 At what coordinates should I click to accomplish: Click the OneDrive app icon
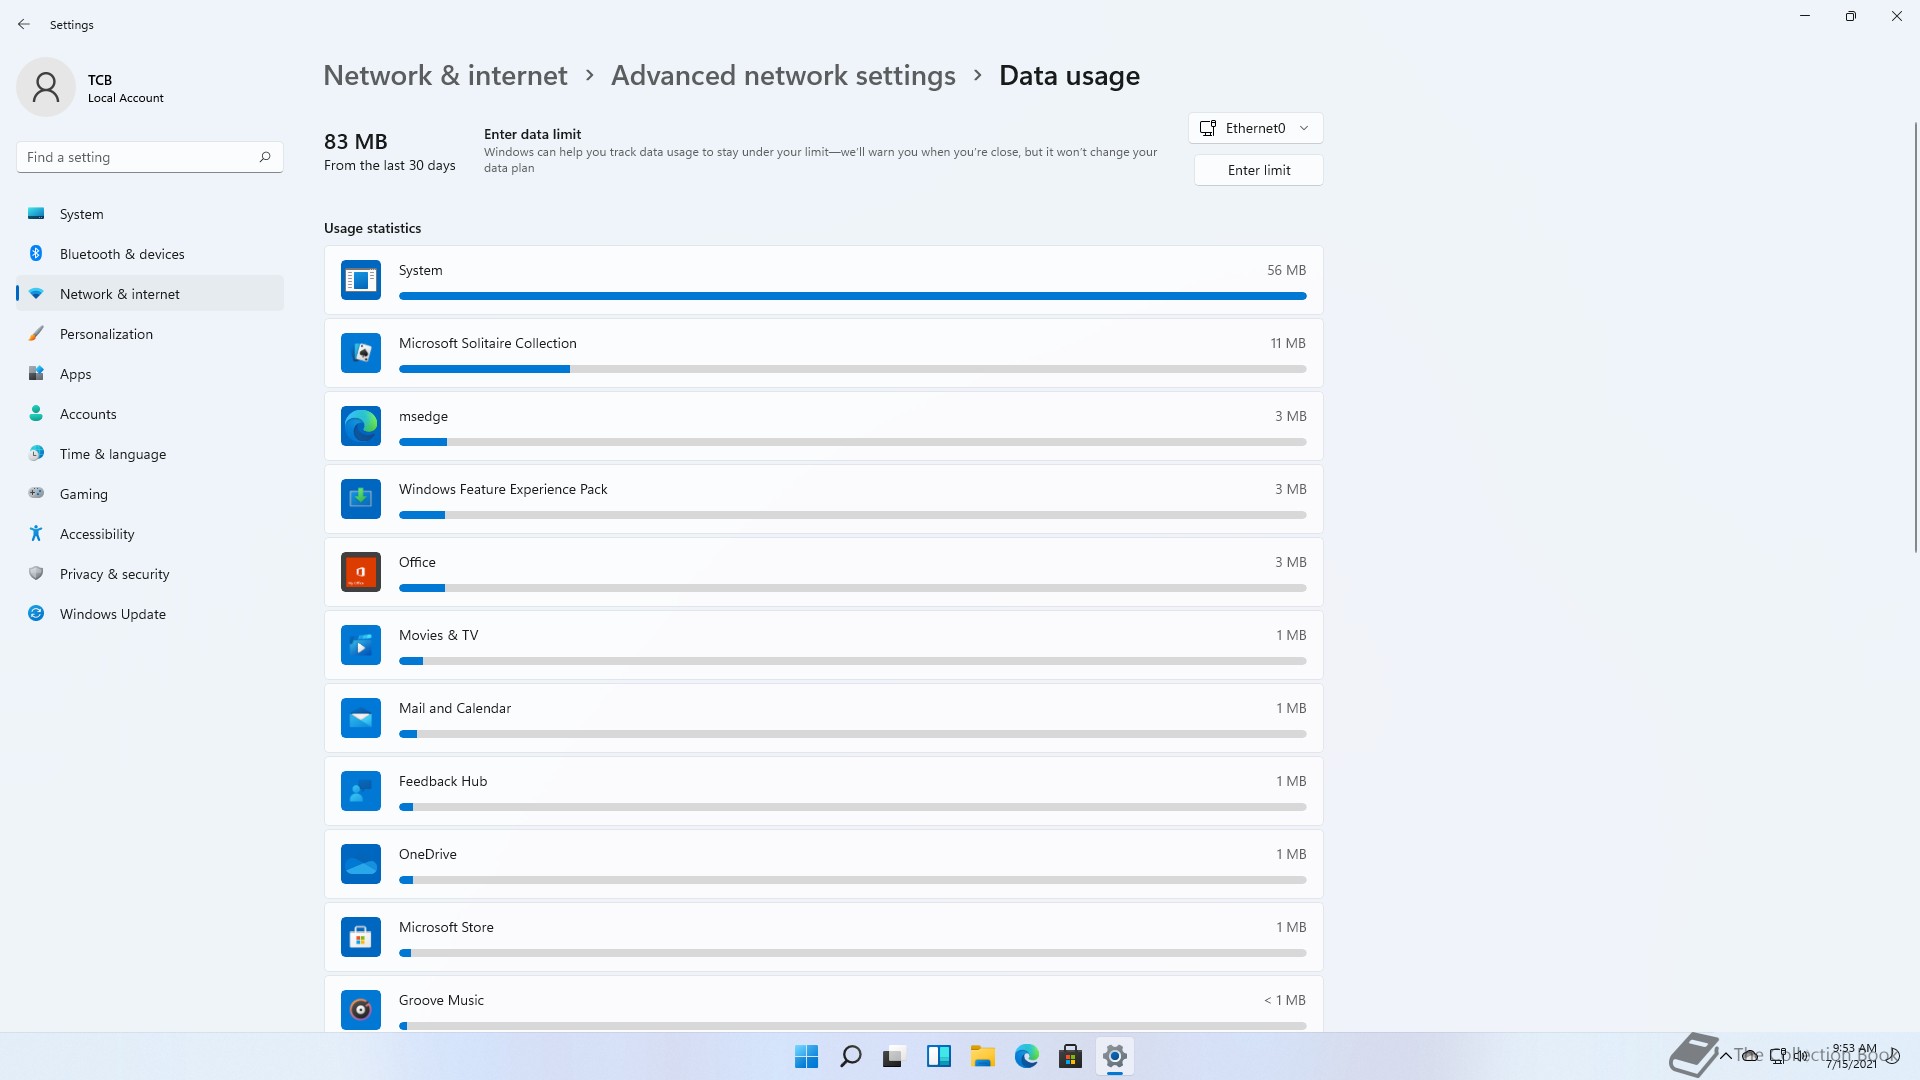[361, 864]
